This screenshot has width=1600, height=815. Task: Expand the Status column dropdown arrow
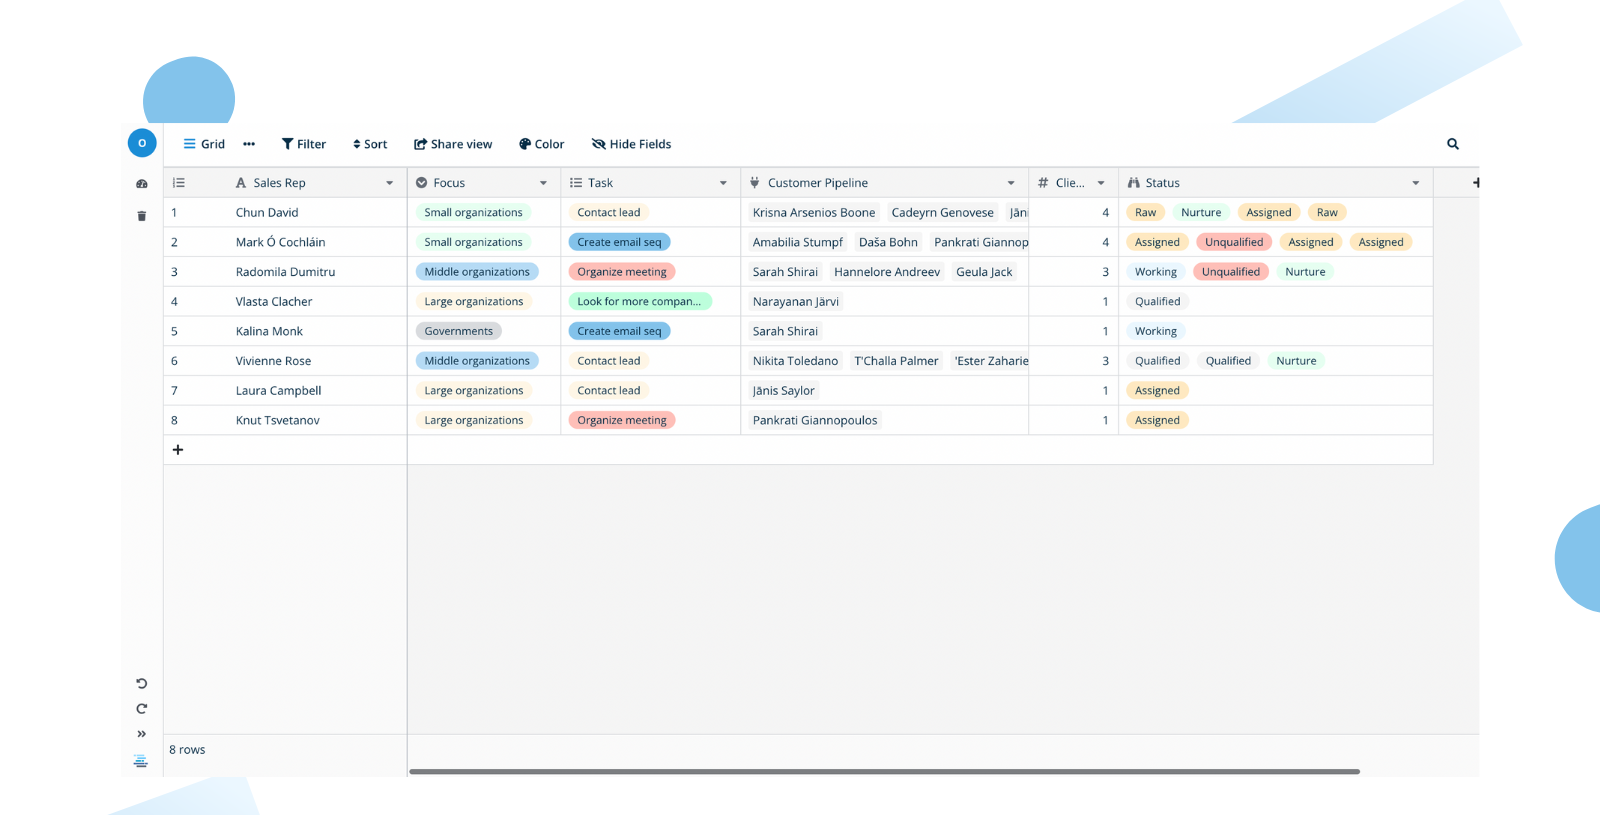click(1415, 183)
